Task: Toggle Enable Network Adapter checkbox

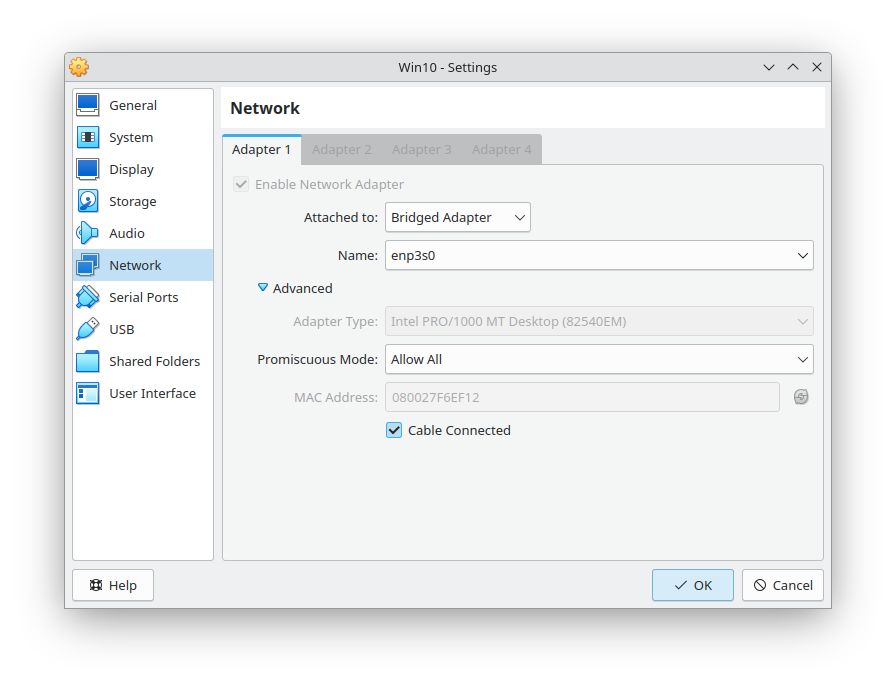Action: point(241,184)
